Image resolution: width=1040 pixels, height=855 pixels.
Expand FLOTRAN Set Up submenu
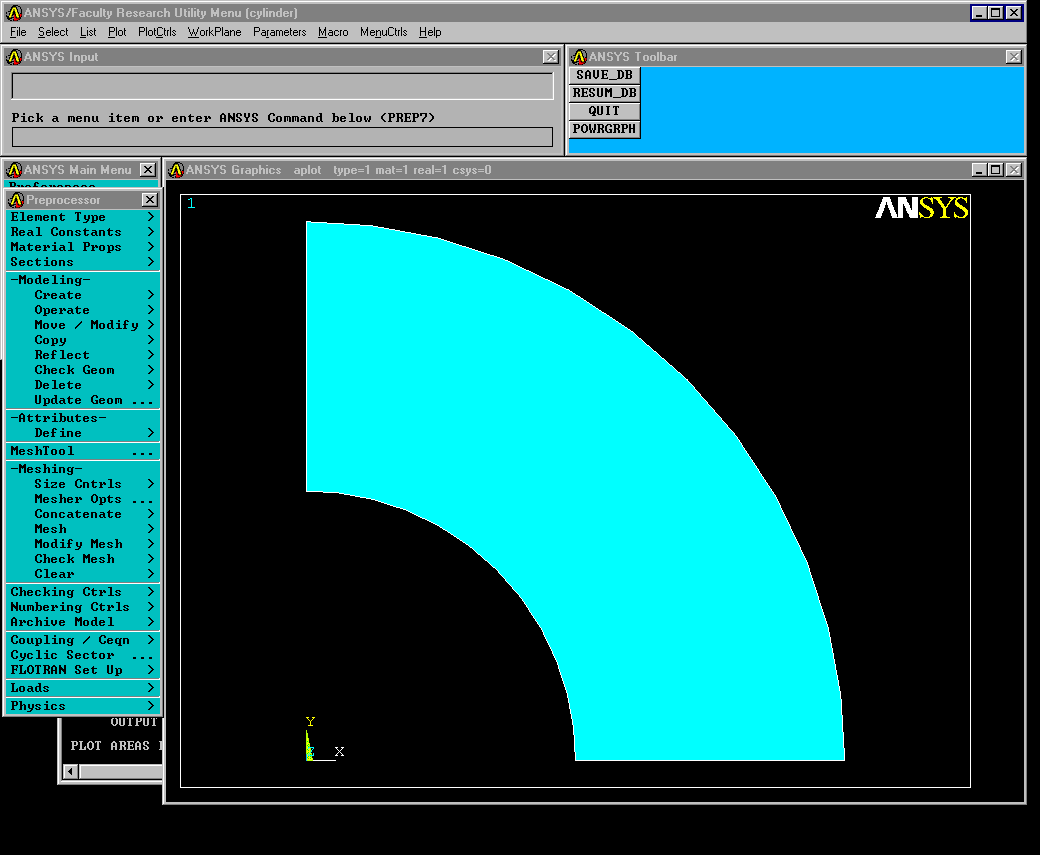click(83, 670)
